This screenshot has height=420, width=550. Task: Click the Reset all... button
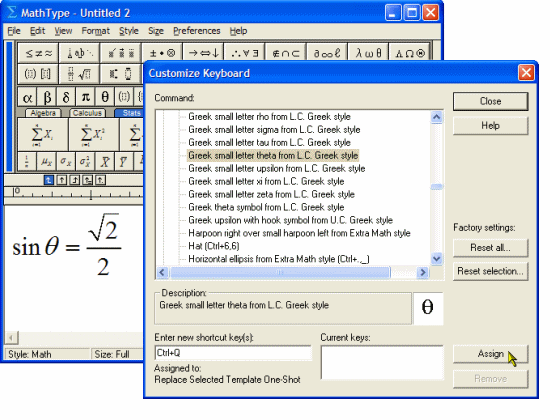point(490,248)
